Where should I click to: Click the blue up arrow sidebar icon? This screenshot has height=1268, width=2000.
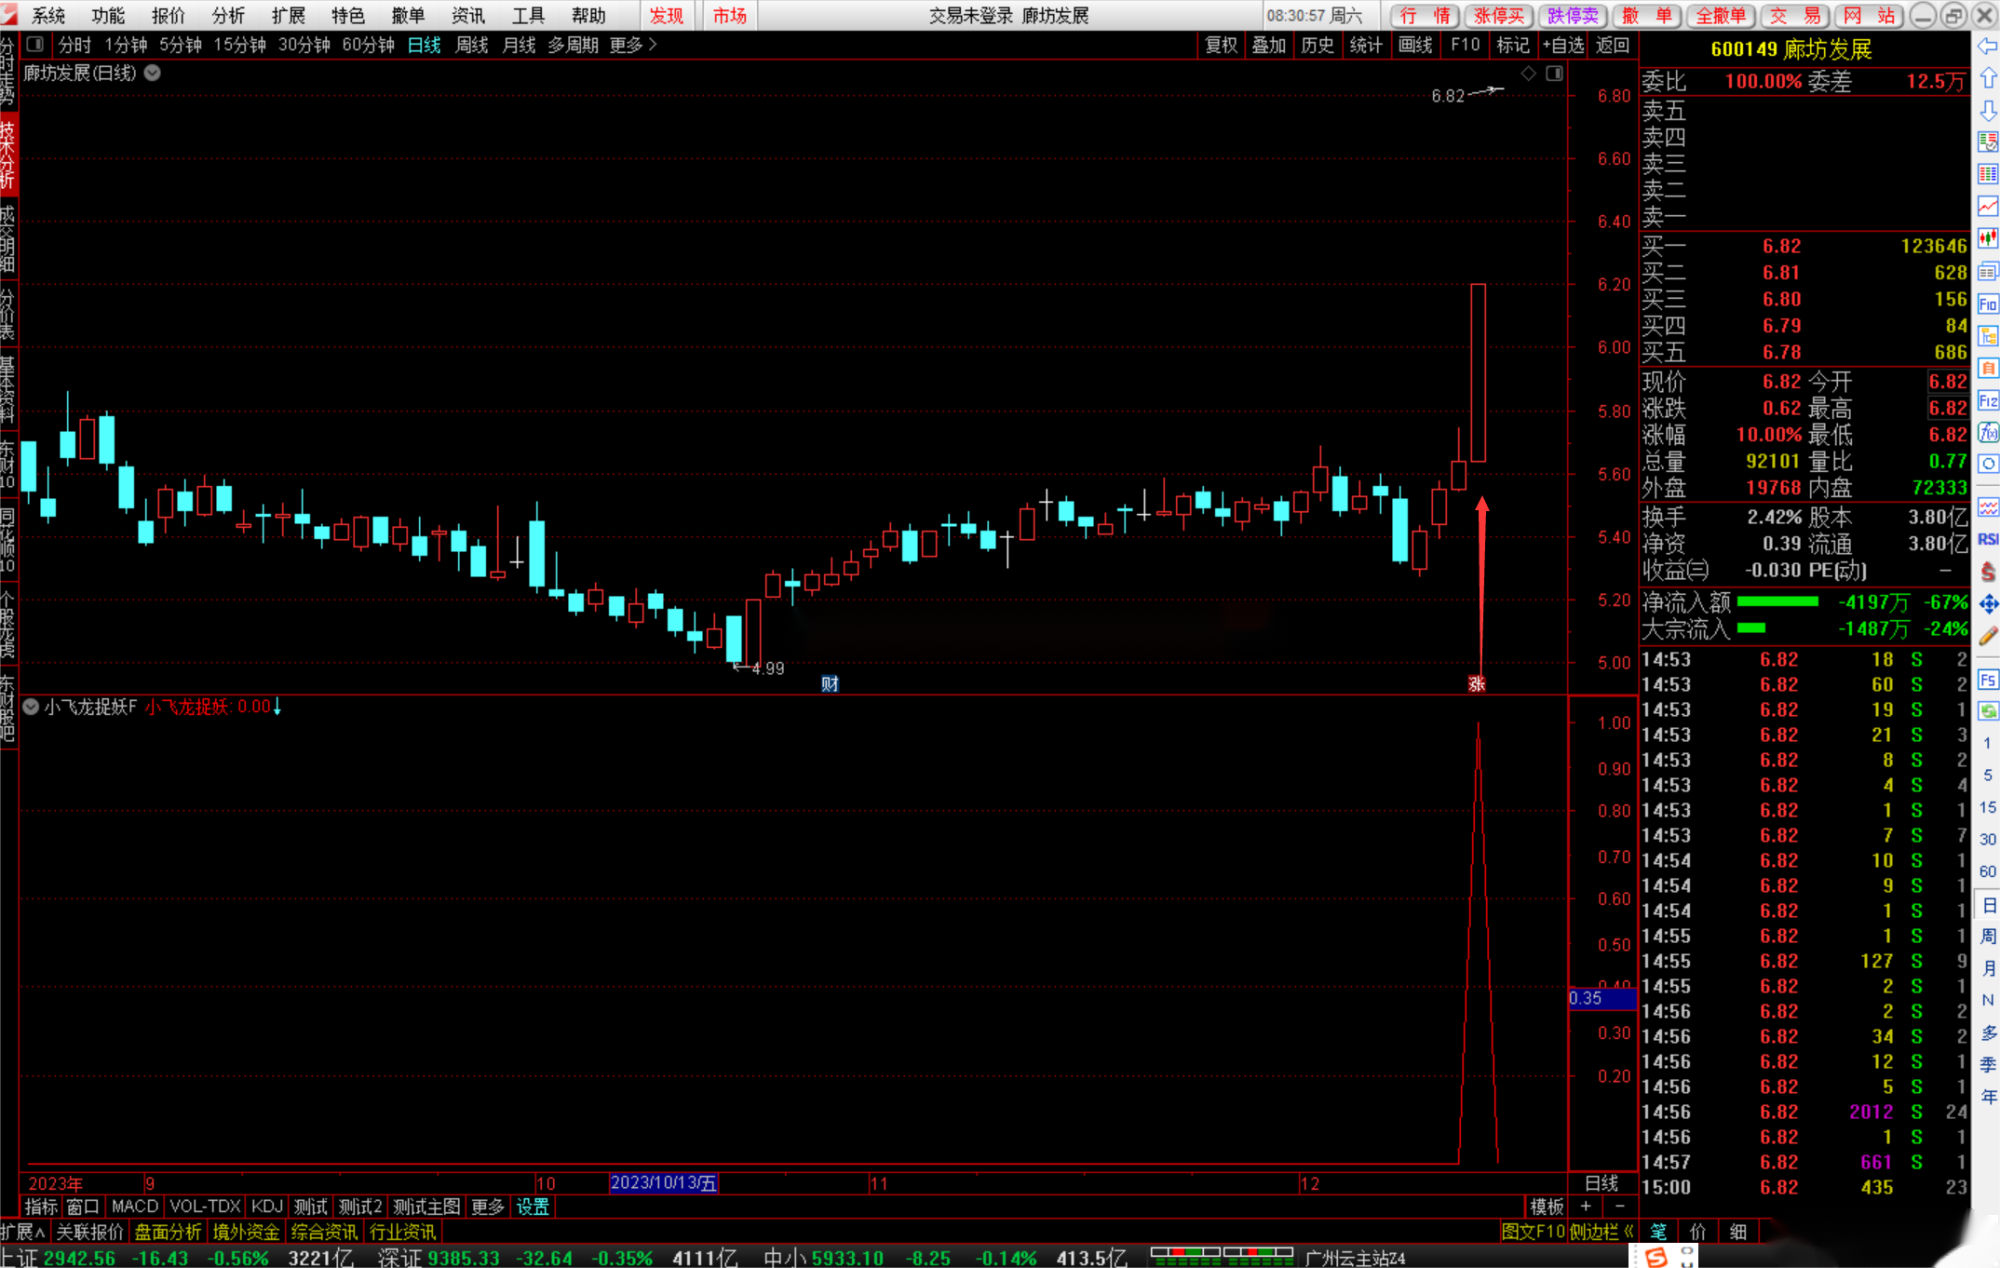point(1987,78)
